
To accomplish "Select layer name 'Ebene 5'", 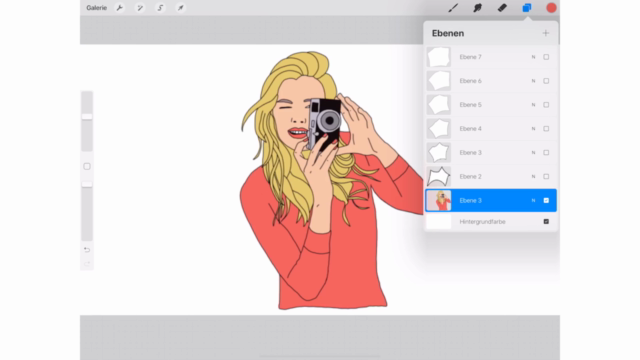I will 471,105.
